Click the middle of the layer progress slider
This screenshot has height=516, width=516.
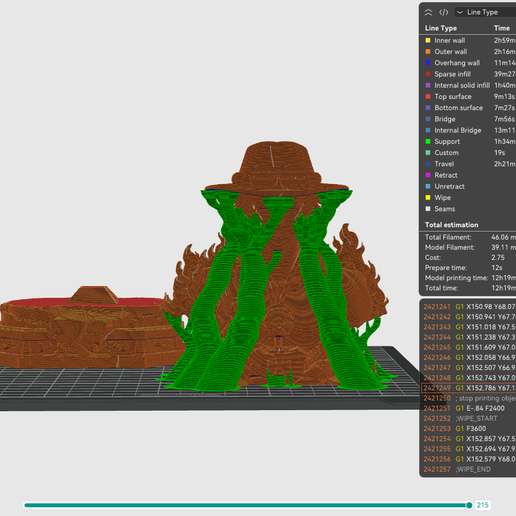click(247, 505)
